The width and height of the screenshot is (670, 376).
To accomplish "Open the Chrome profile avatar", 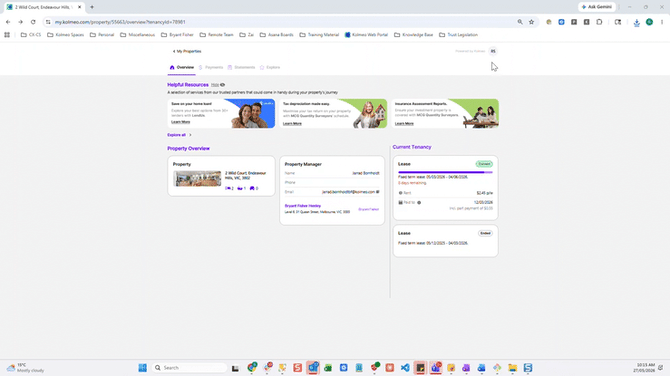I will (649, 22).
